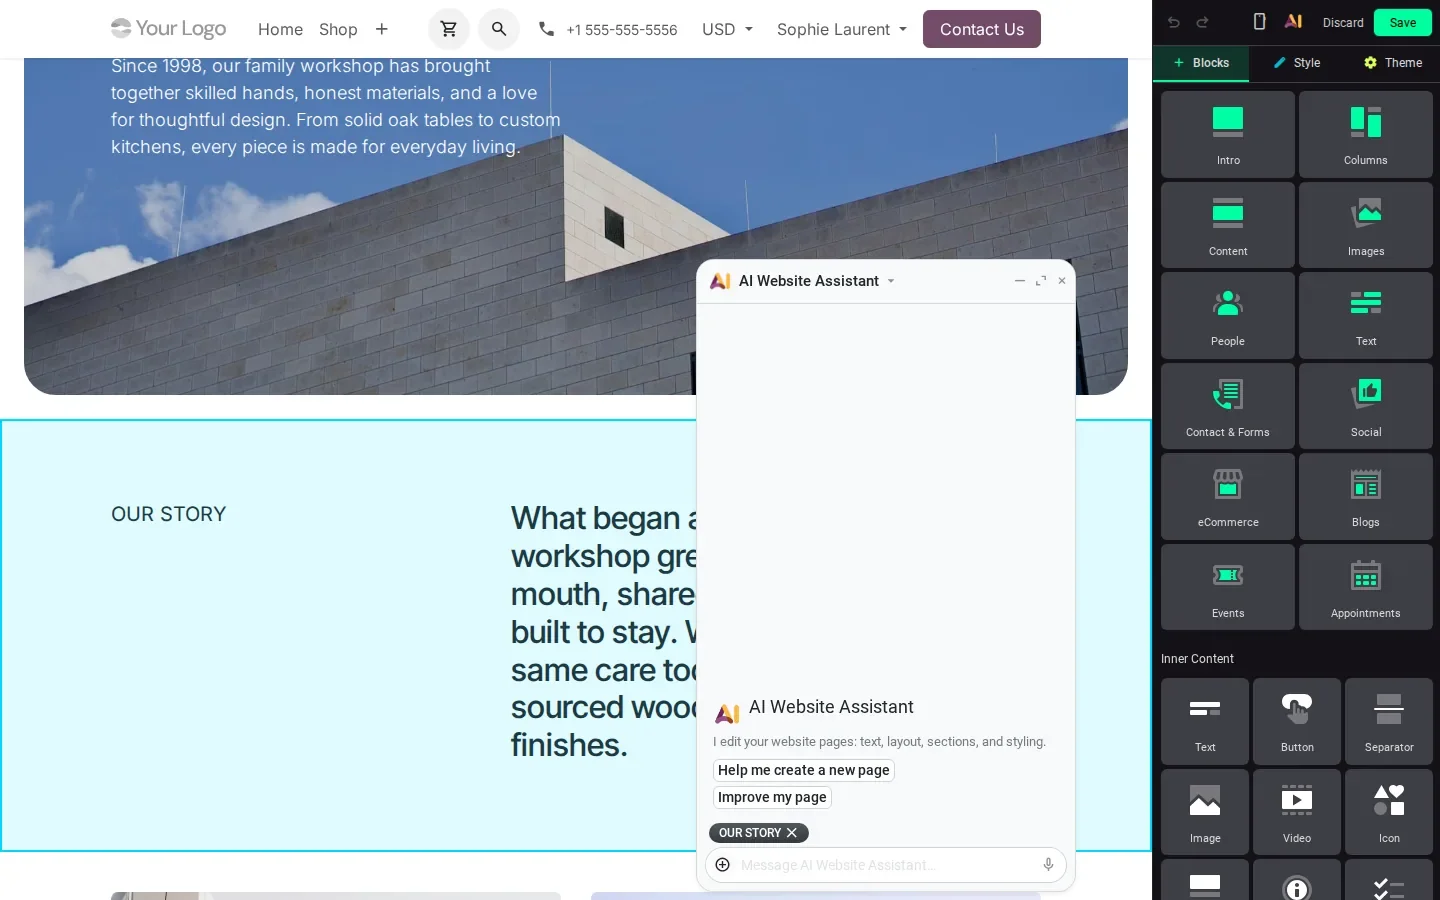The height and width of the screenshot is (900, 1440).
Task: Add the Columns block
Action: click(x=1366, y=135)
